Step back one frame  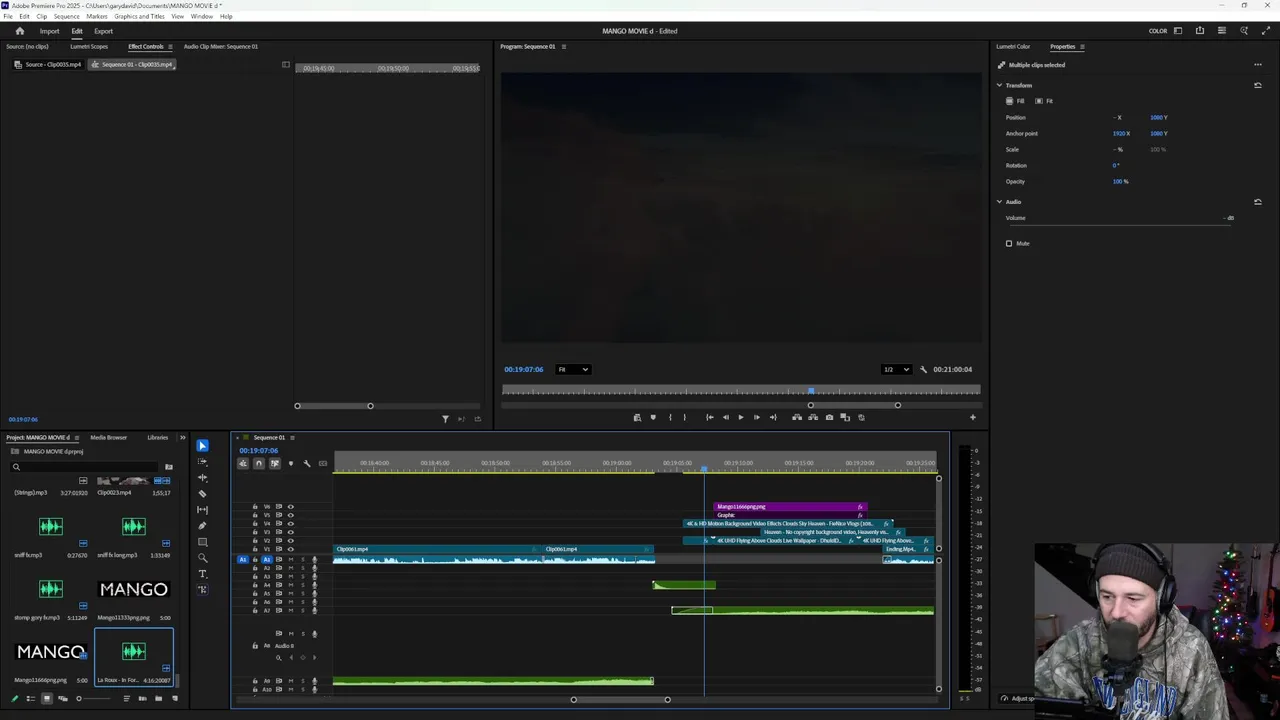(726, 417)
